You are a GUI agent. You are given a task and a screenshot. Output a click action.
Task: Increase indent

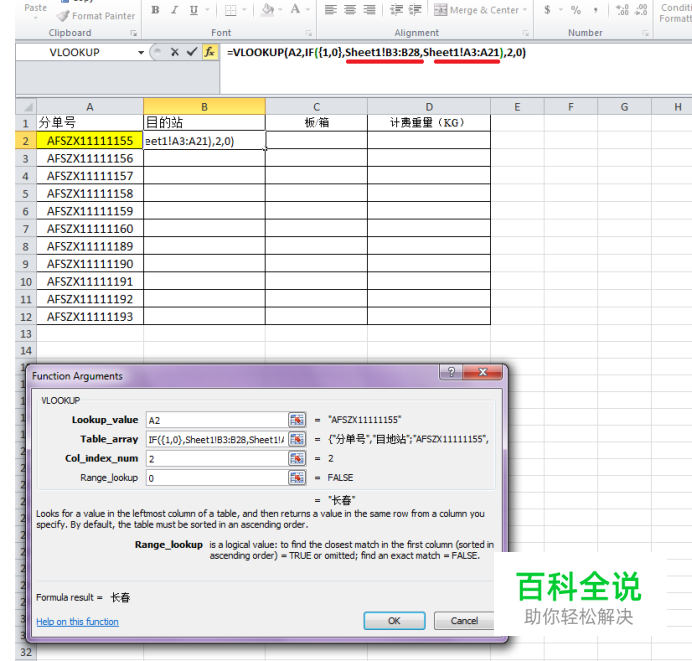415,10
